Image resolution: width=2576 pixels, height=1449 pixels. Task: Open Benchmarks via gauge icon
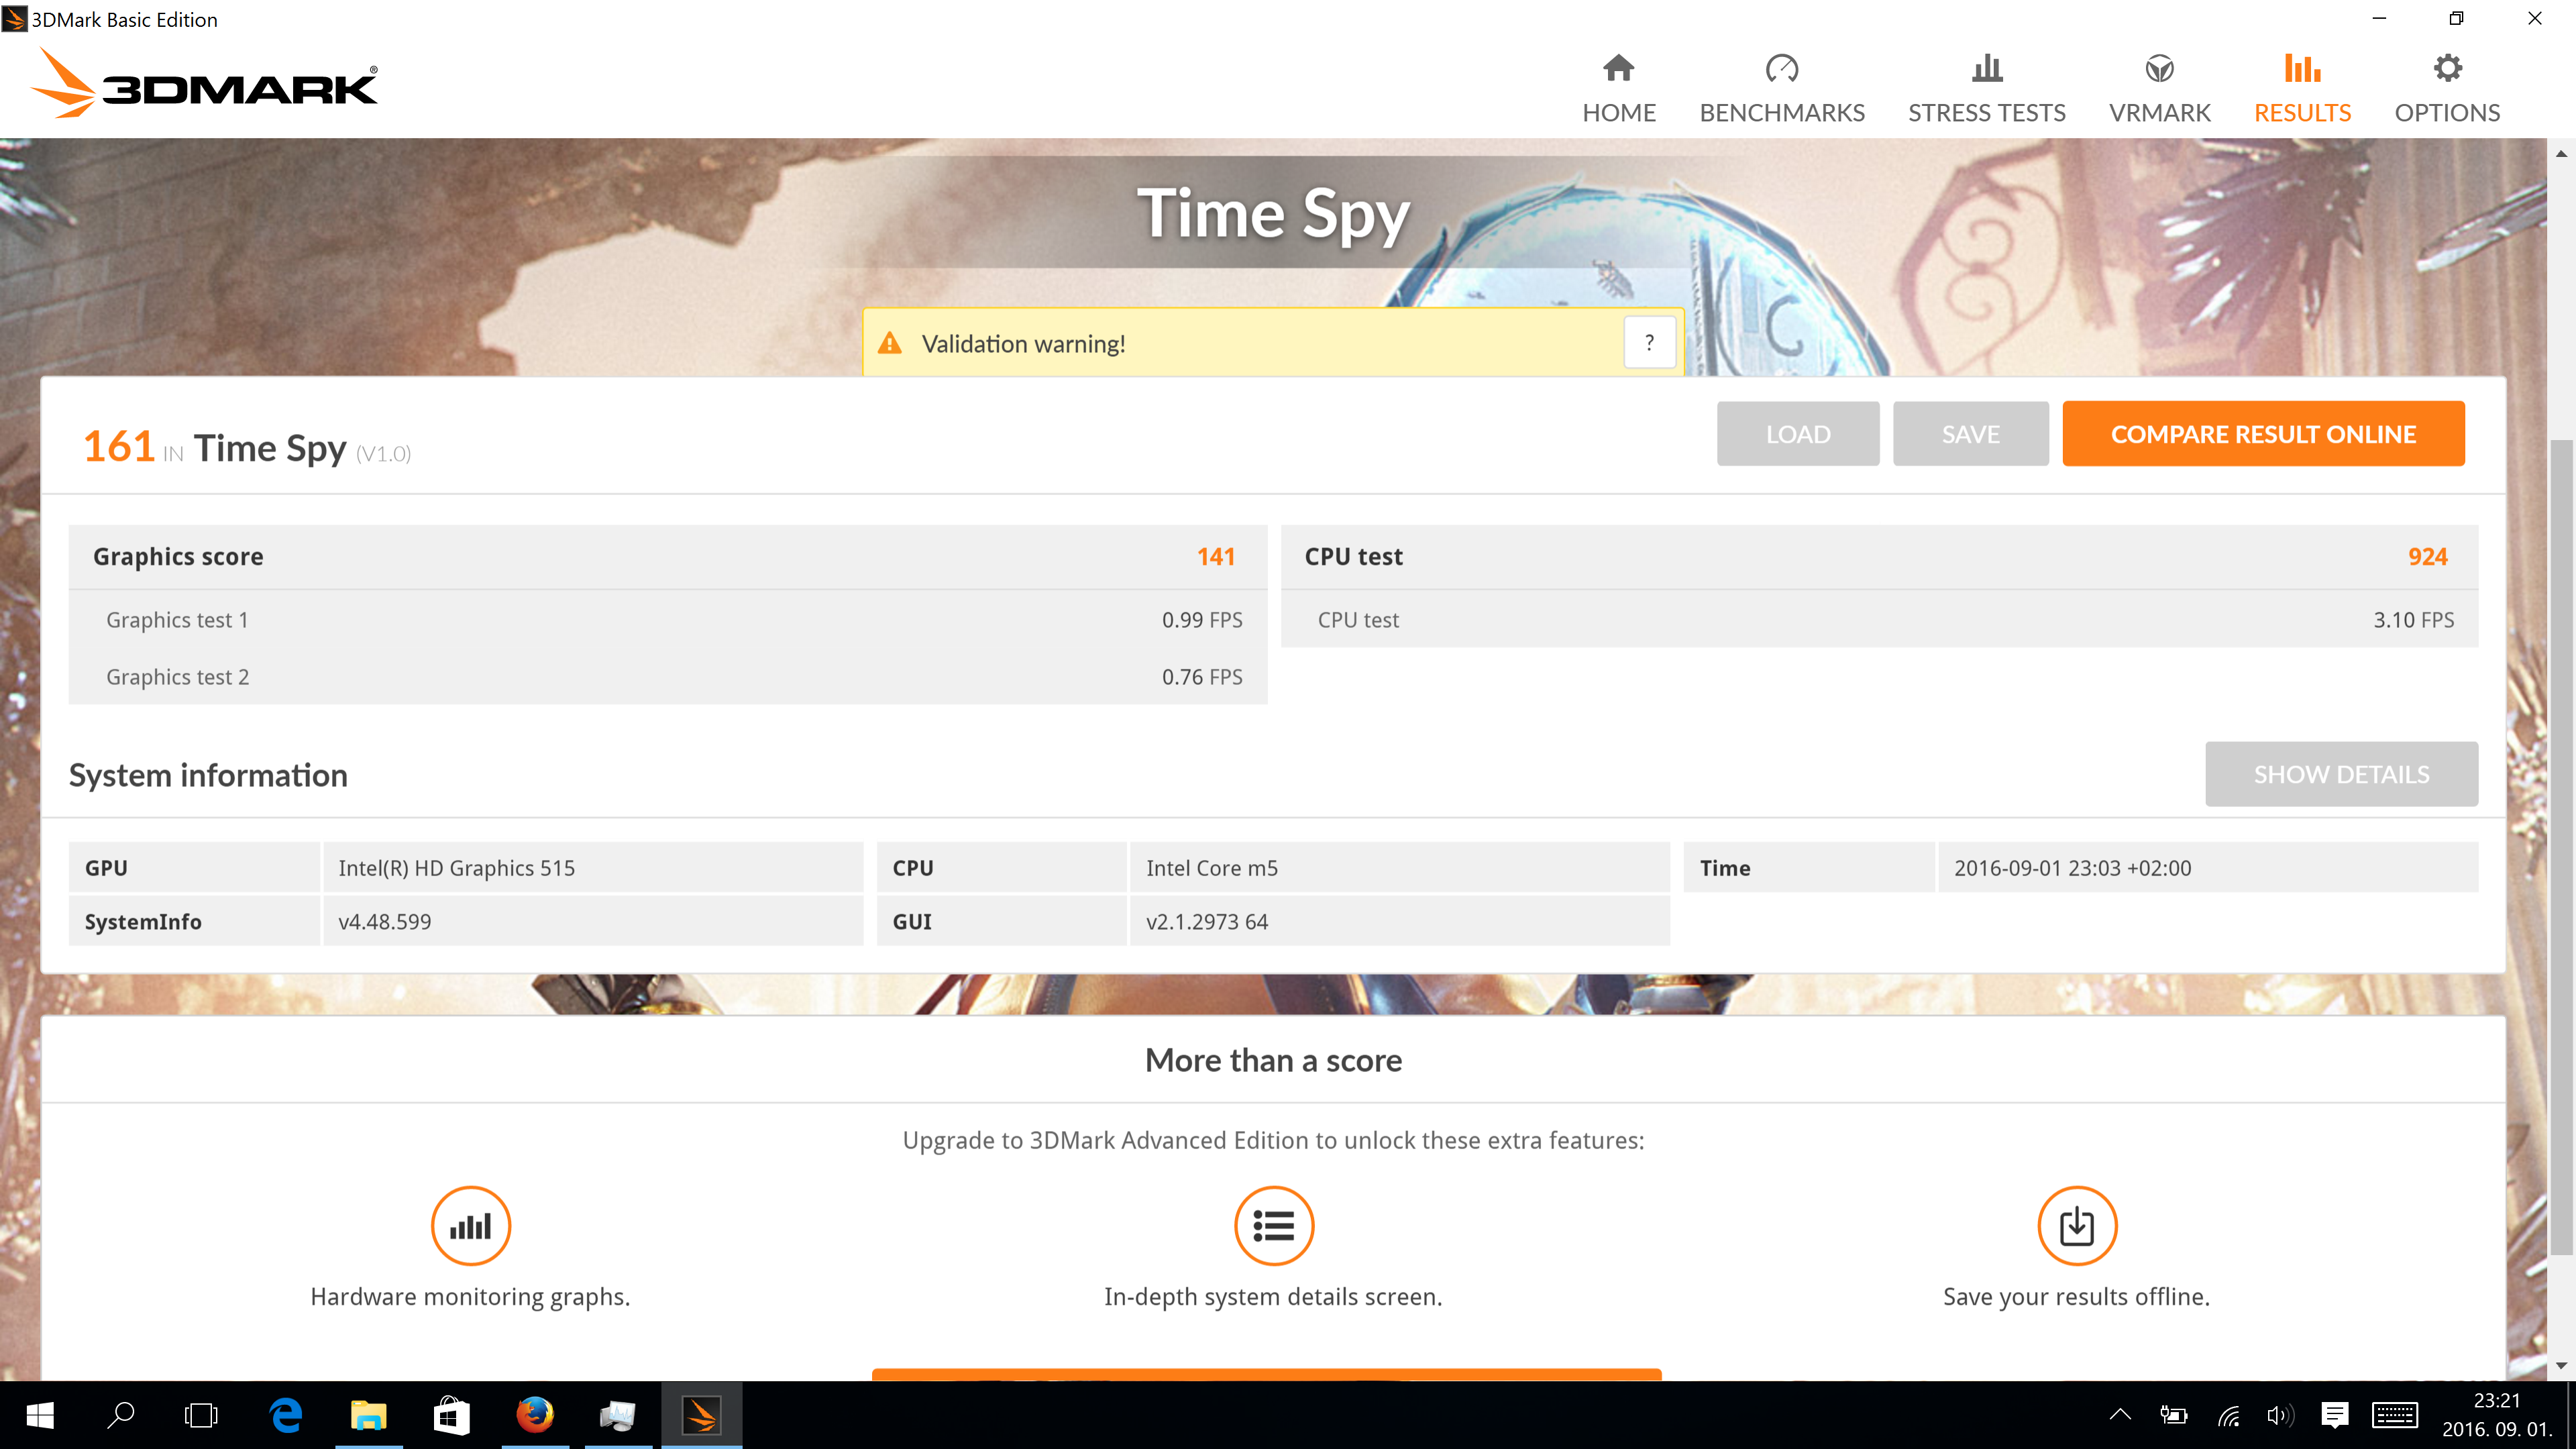[1781, 70]
